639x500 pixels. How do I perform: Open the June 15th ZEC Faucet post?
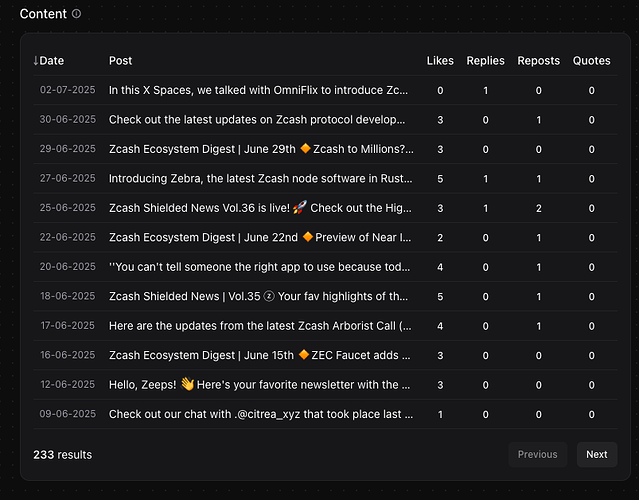point(258,355)
